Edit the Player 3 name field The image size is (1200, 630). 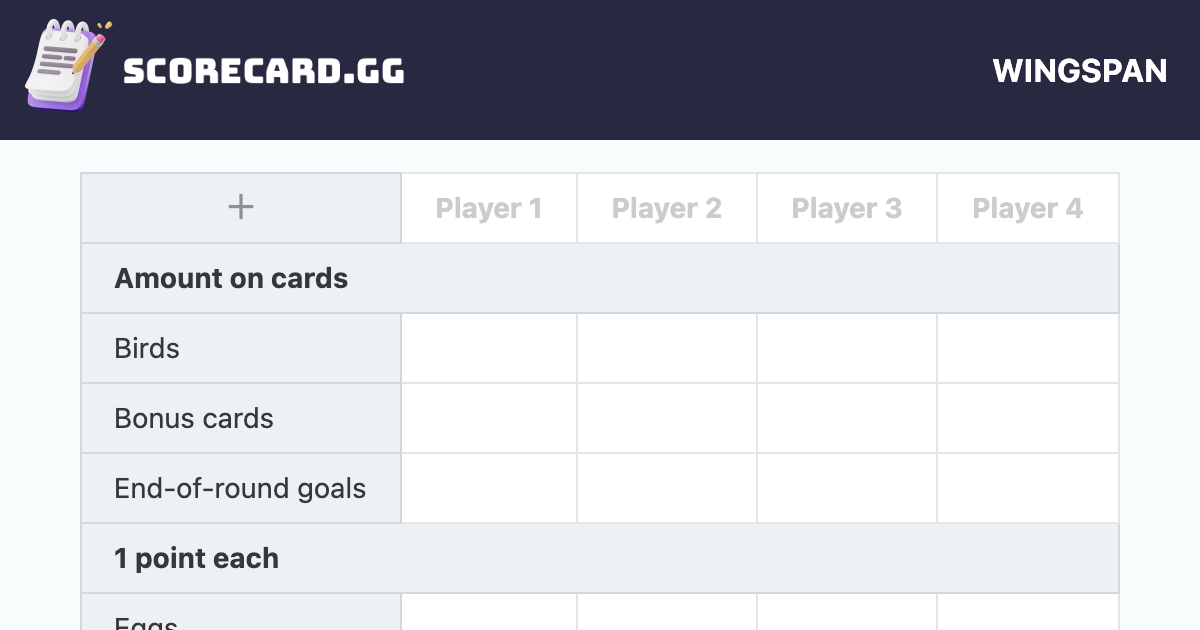point(847,208)
